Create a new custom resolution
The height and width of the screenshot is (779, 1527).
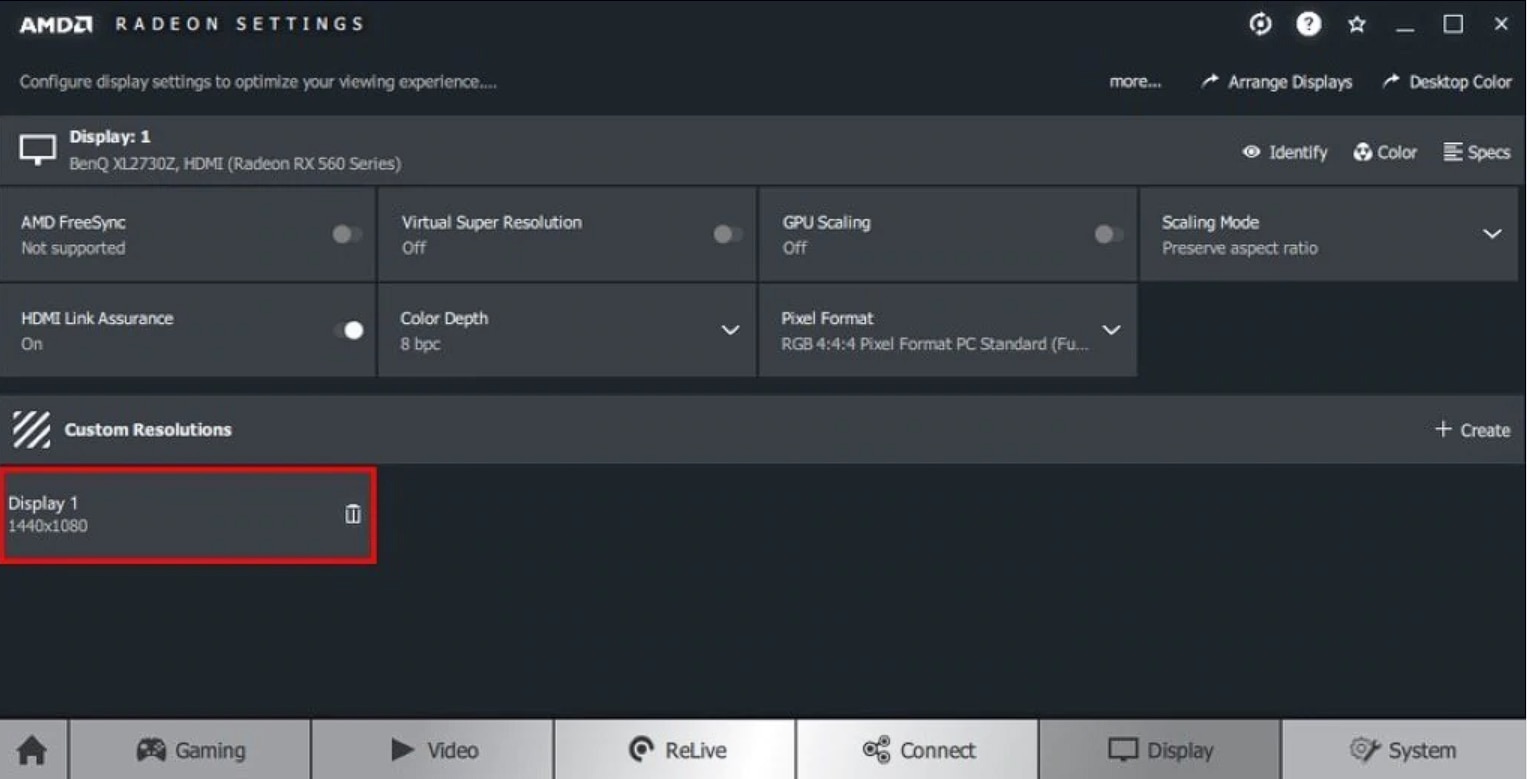1472,430
